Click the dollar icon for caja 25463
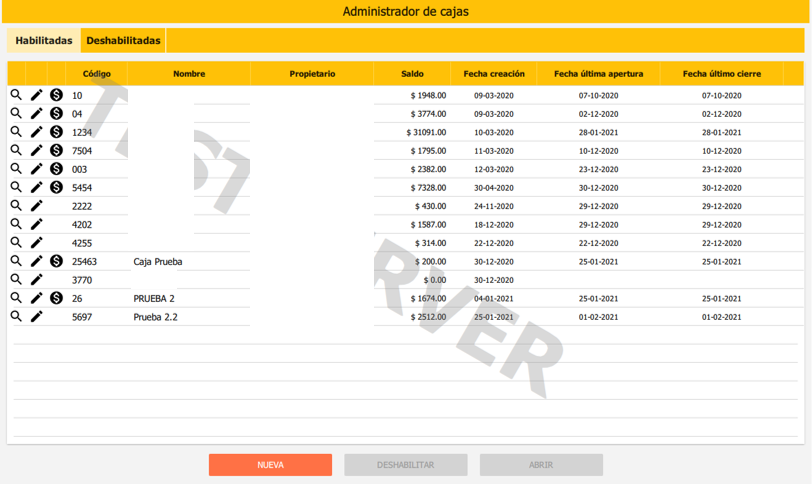The height and width of the screenshot is (484, 812). (x=57, y=261)
